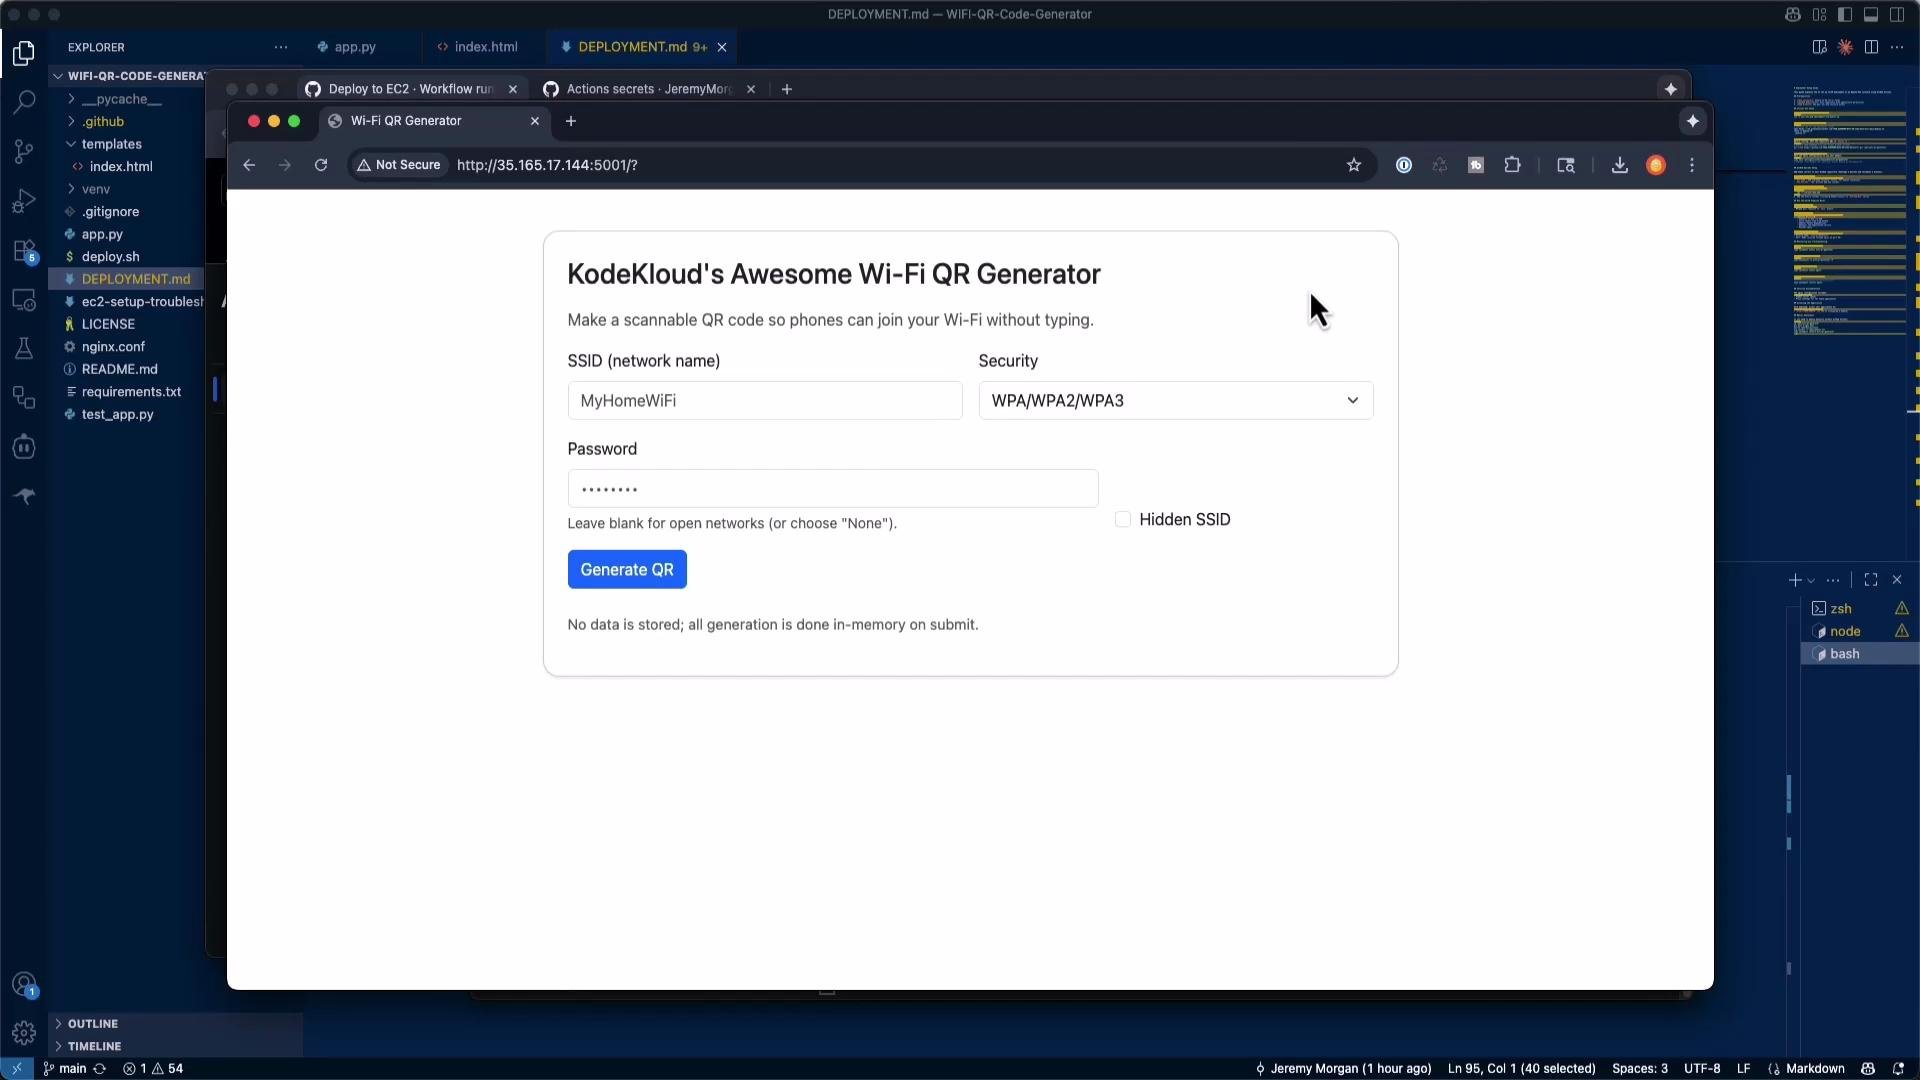Expand the __pycache__ folder

(x=125, y=99)
